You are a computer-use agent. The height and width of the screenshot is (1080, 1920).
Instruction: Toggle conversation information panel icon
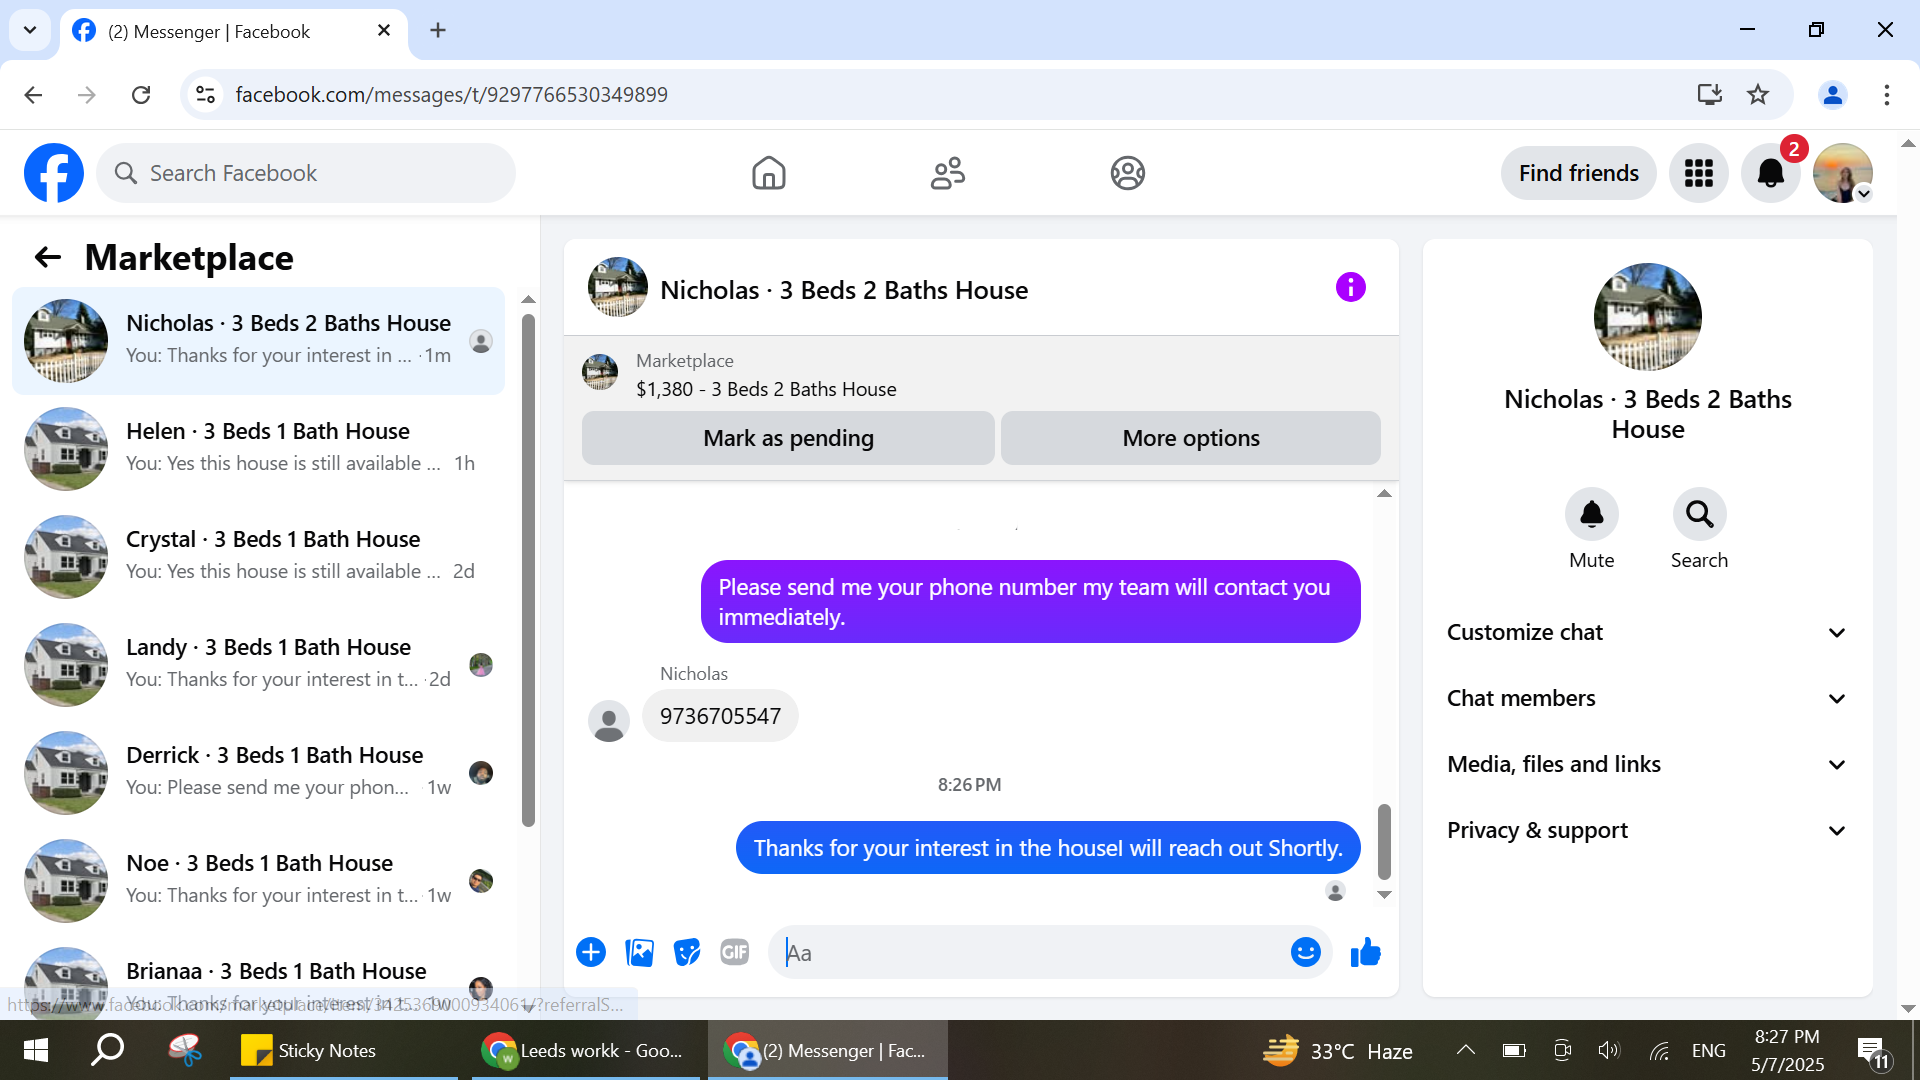(1350, 288)
